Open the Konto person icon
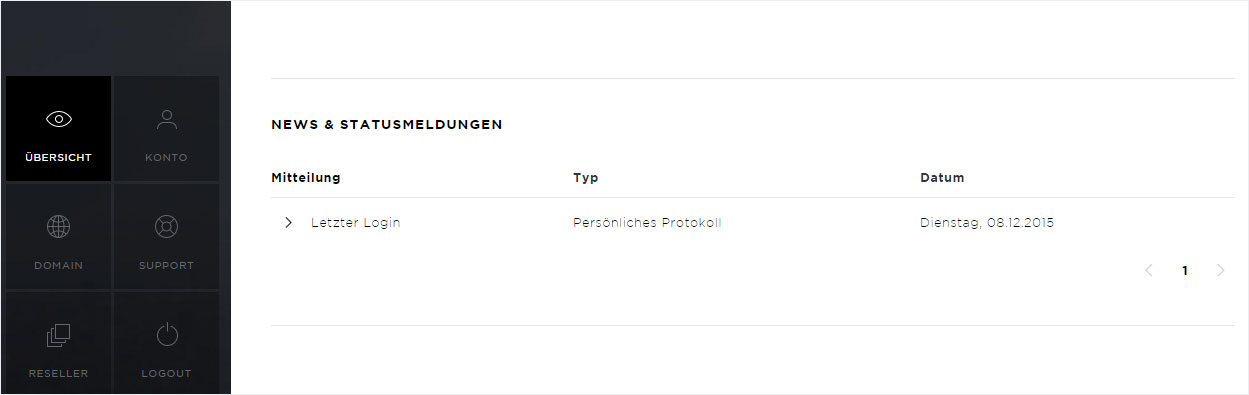The height and width of the screenshot is (395, 1249). [167, 119]
